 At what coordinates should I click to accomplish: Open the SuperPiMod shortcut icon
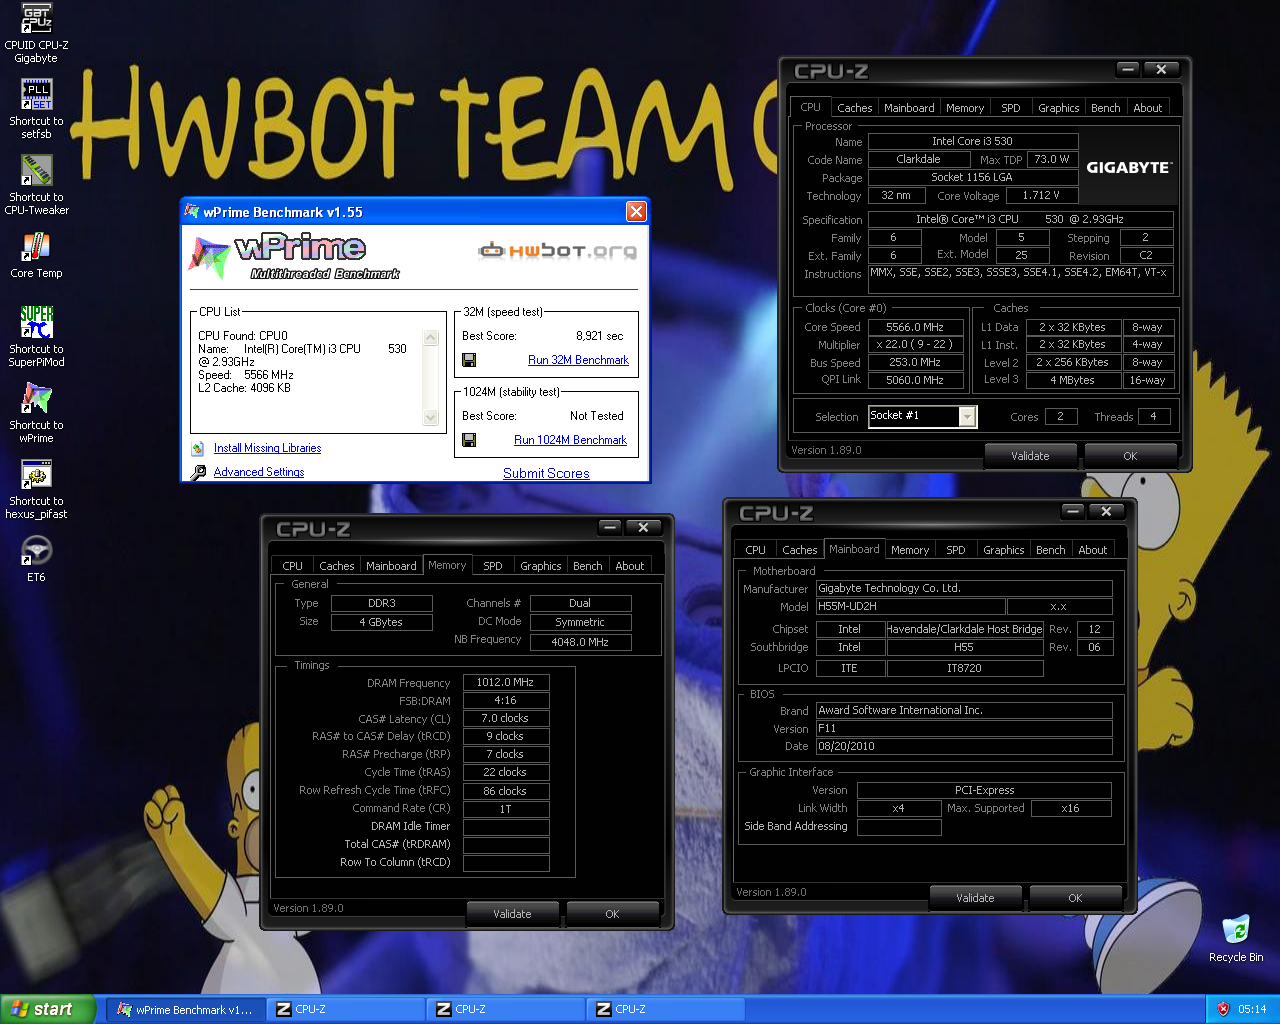point(36,322)
